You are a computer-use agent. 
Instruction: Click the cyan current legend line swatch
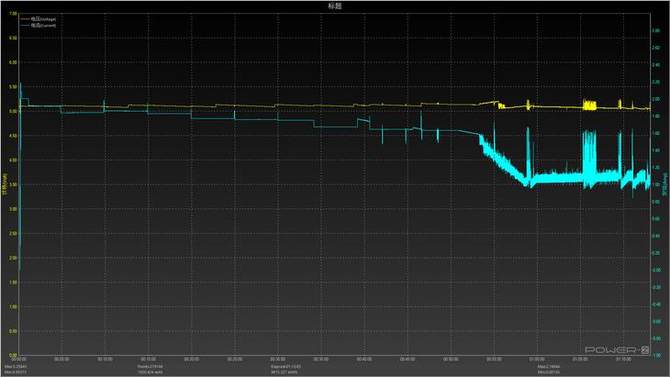(25, 25)
